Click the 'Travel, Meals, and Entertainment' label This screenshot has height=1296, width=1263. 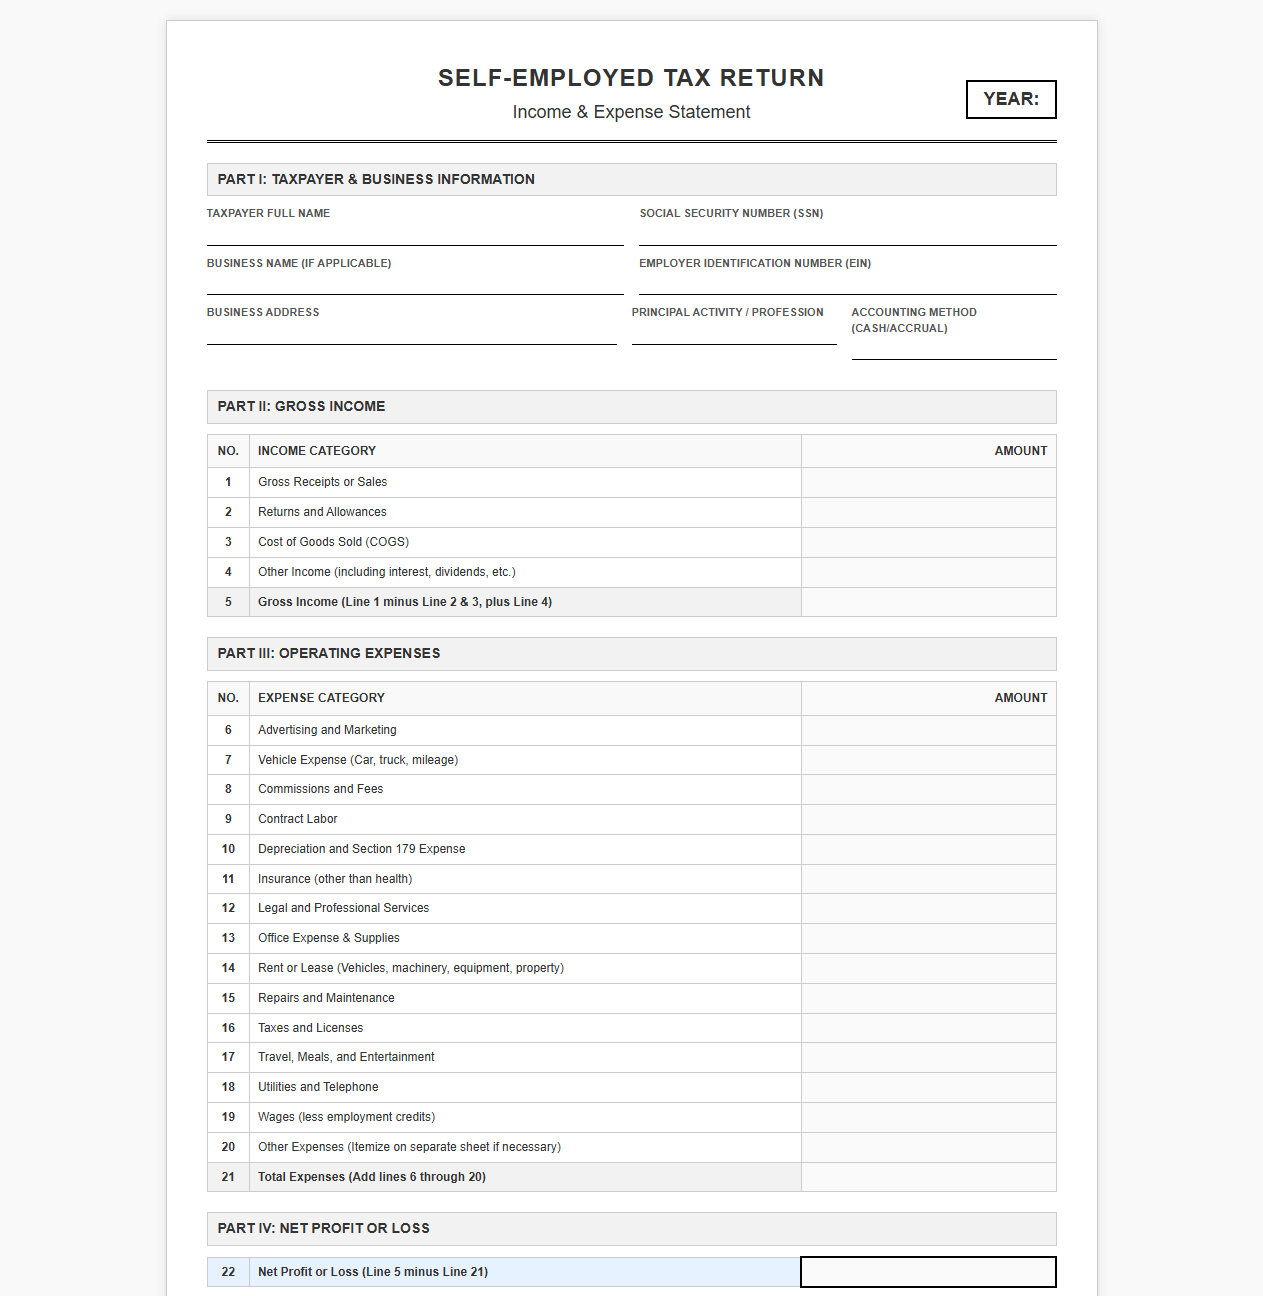346,1057
